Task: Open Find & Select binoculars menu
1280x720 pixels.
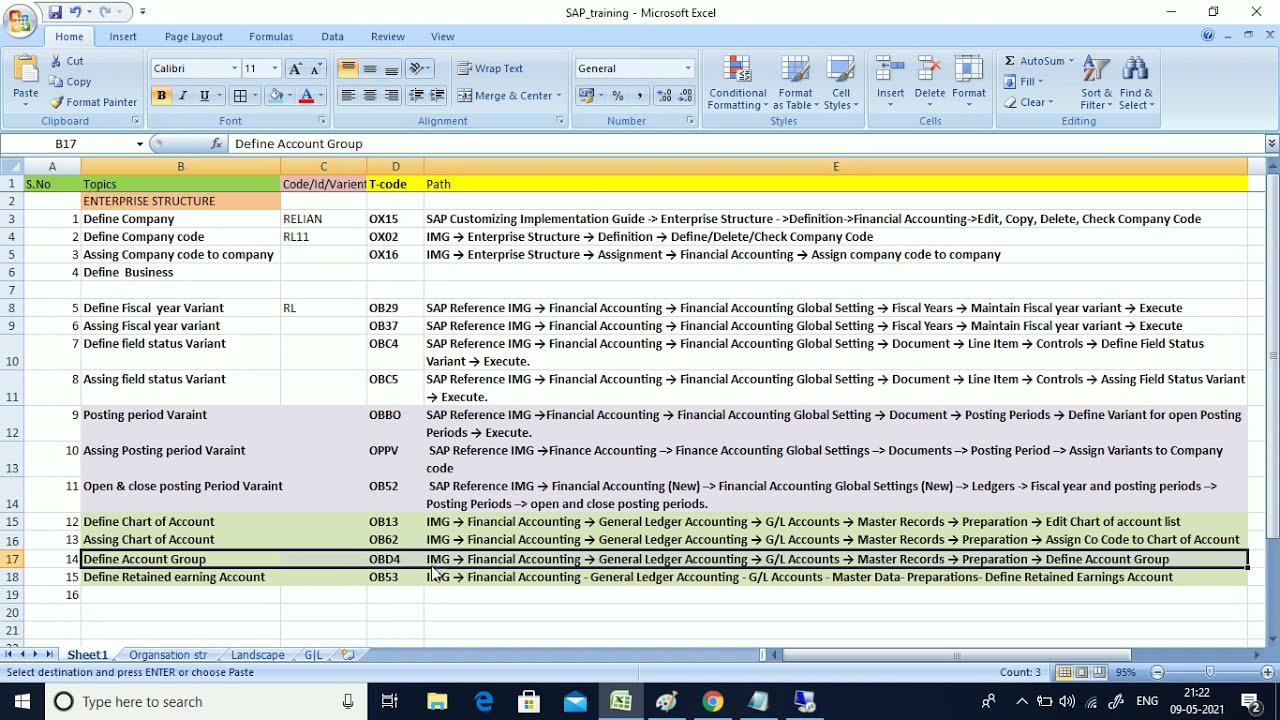Action: coord(1136,84)
